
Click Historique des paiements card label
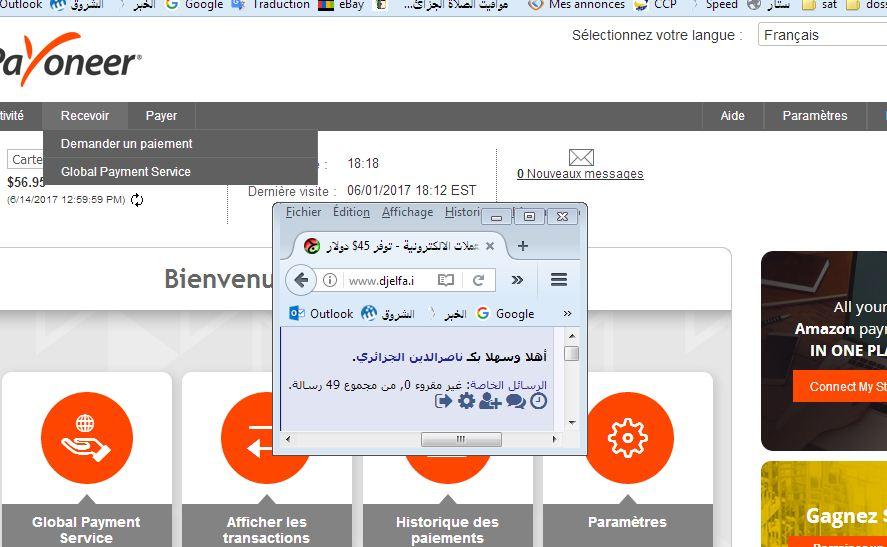(x=447, y=530)
